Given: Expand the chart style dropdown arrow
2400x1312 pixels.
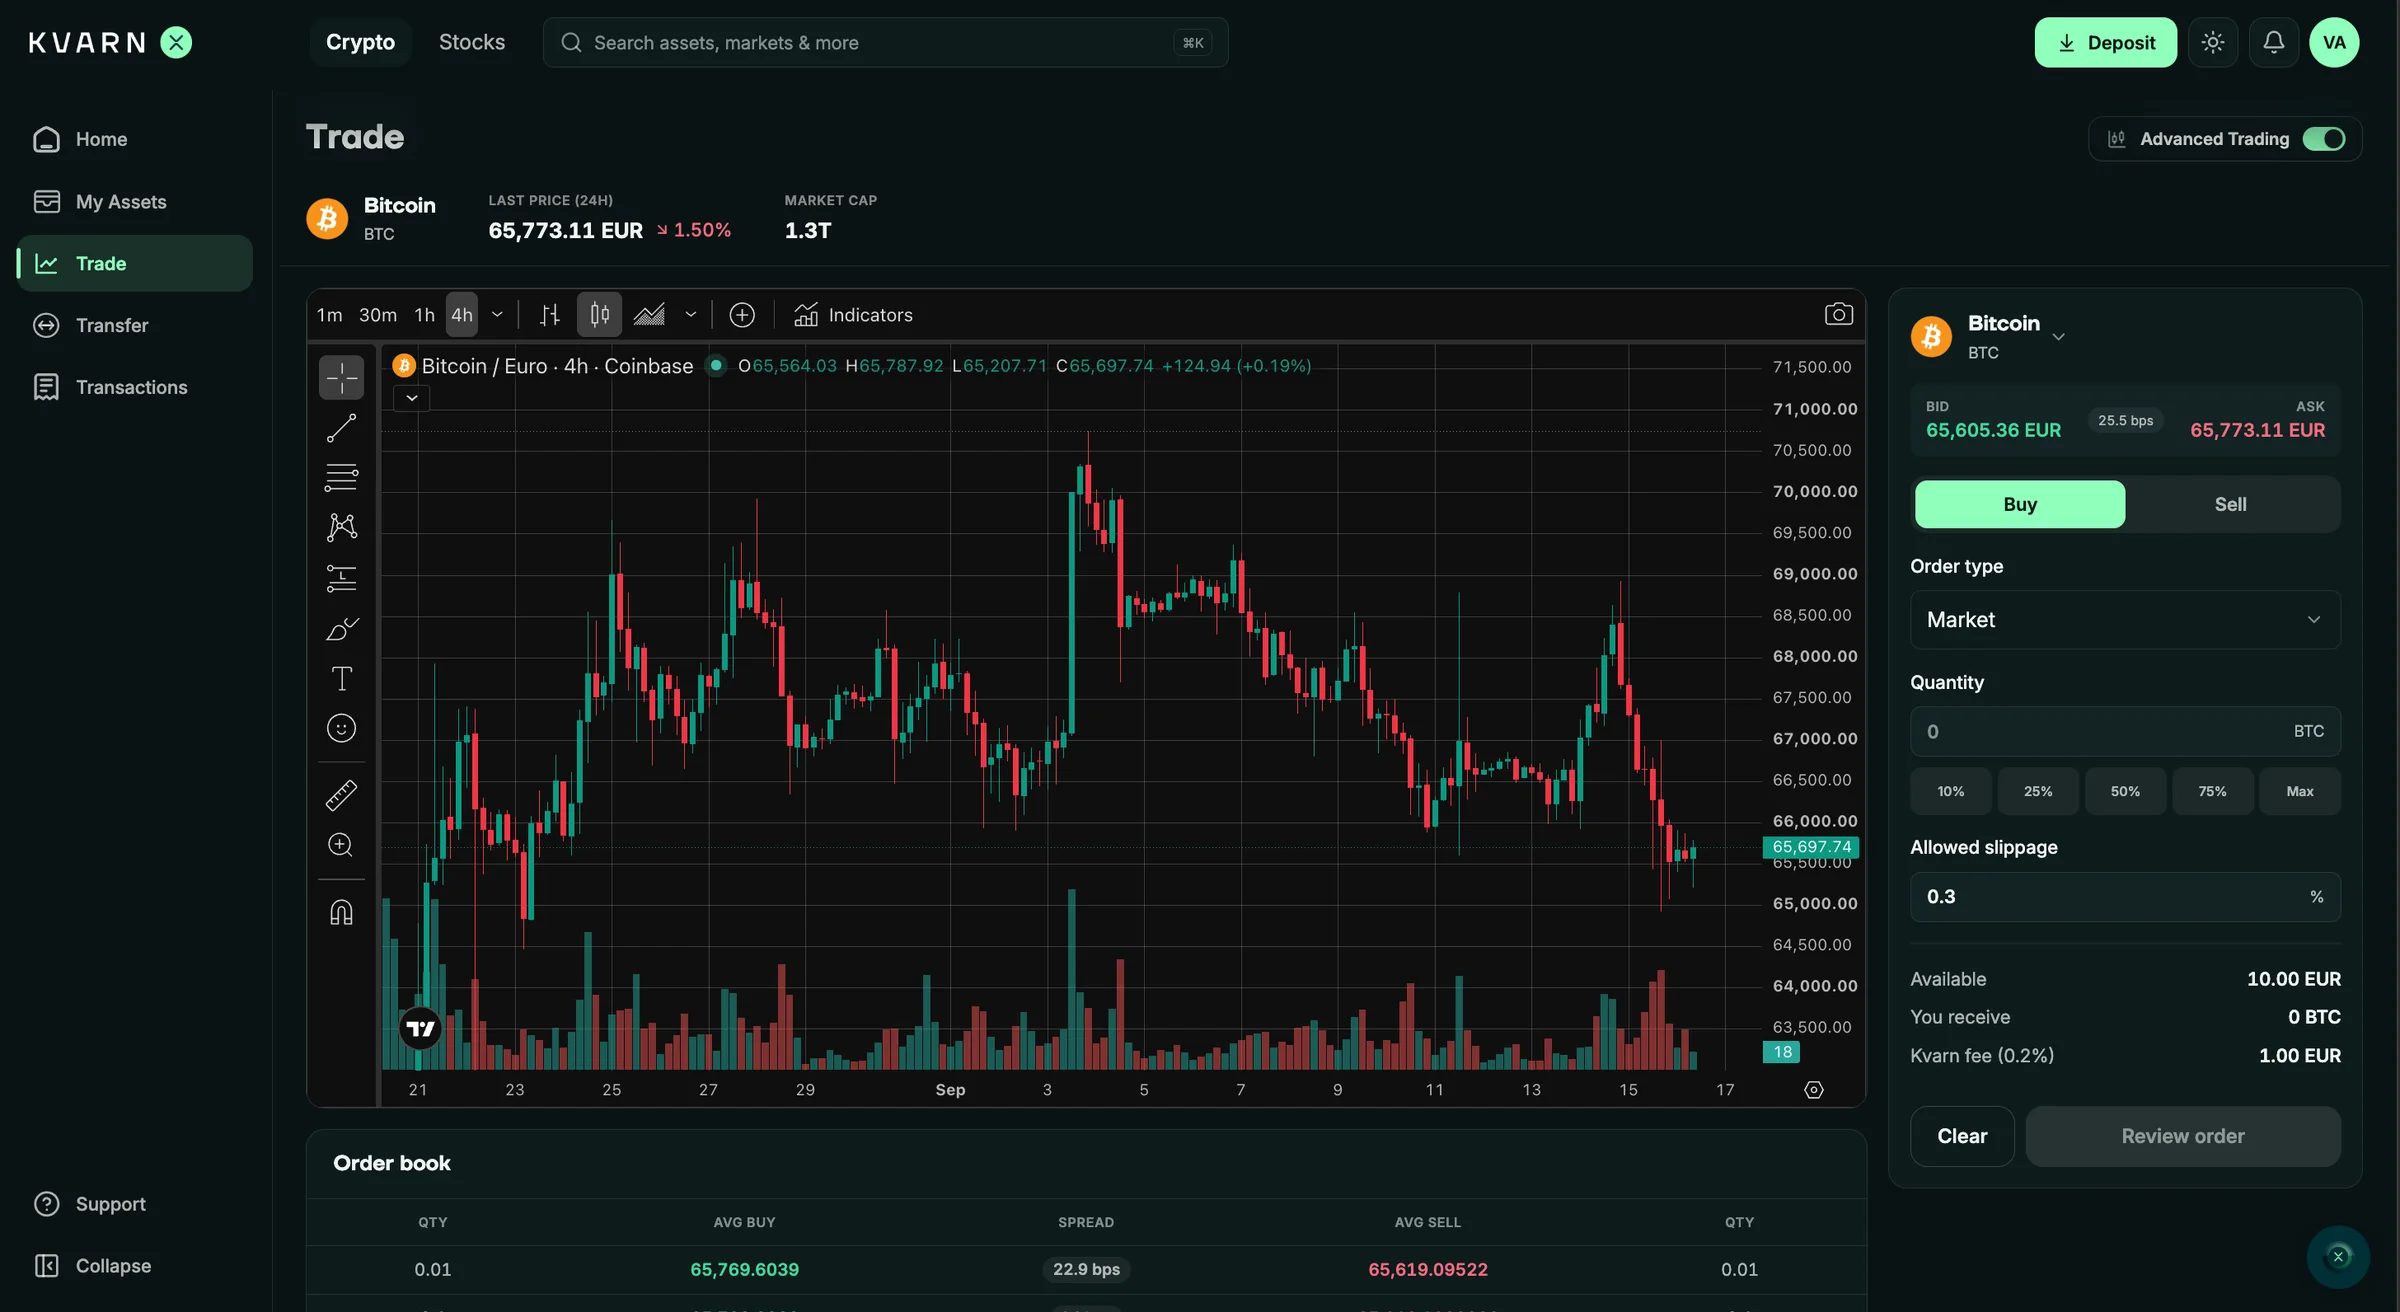Looking at the screenshot, I should (x=690, y=315).
